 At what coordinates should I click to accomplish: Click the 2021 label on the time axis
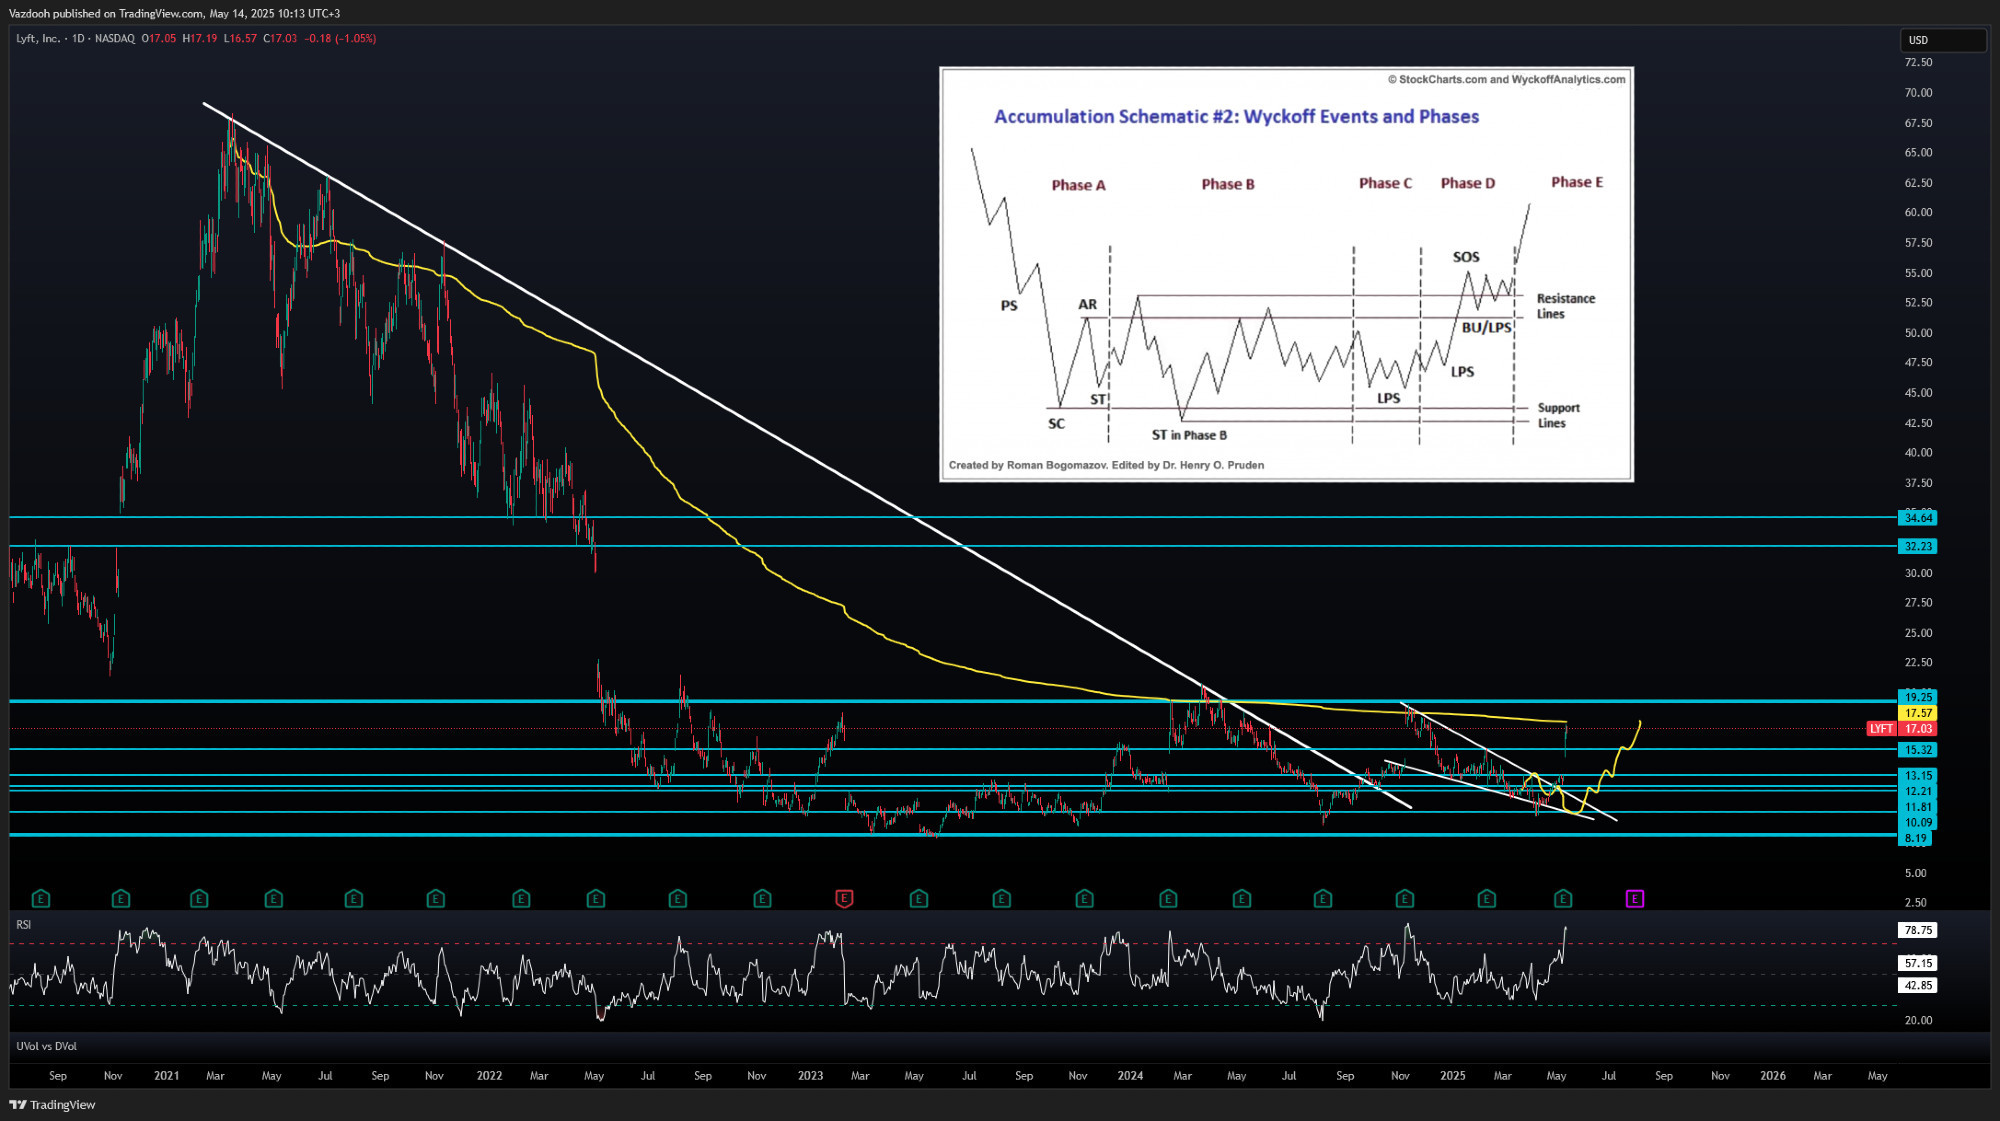click(x=167, y=1076)
